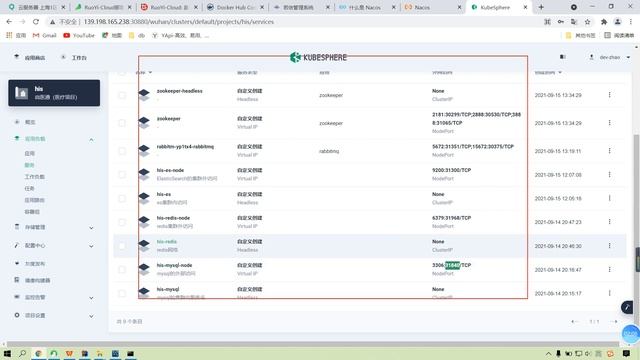640x360 pixels.
Task: Open the dev-zhao user dropdown
Action: [x=609, y=58]
